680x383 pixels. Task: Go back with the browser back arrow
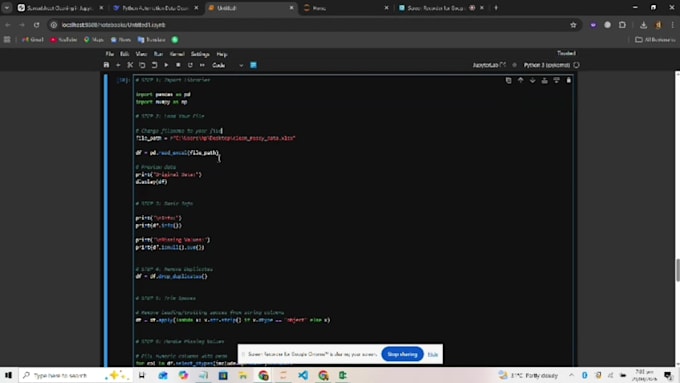pyautogui.click(x=8, y=25)
